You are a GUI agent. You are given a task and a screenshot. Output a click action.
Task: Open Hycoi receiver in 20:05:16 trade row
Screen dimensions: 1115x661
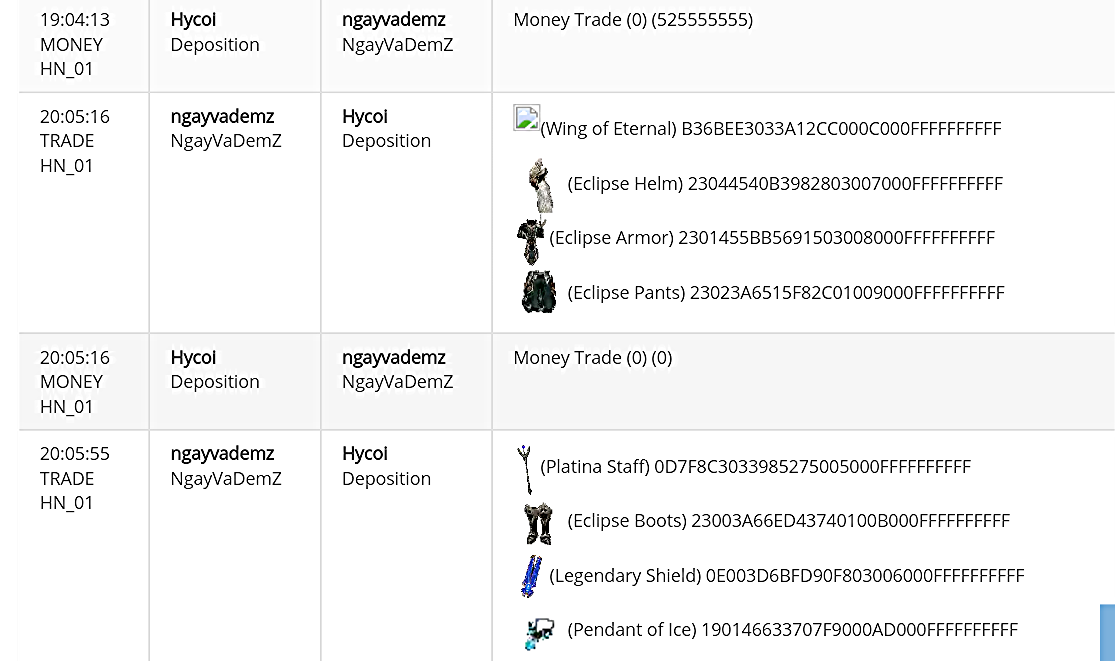click(365, 117)
